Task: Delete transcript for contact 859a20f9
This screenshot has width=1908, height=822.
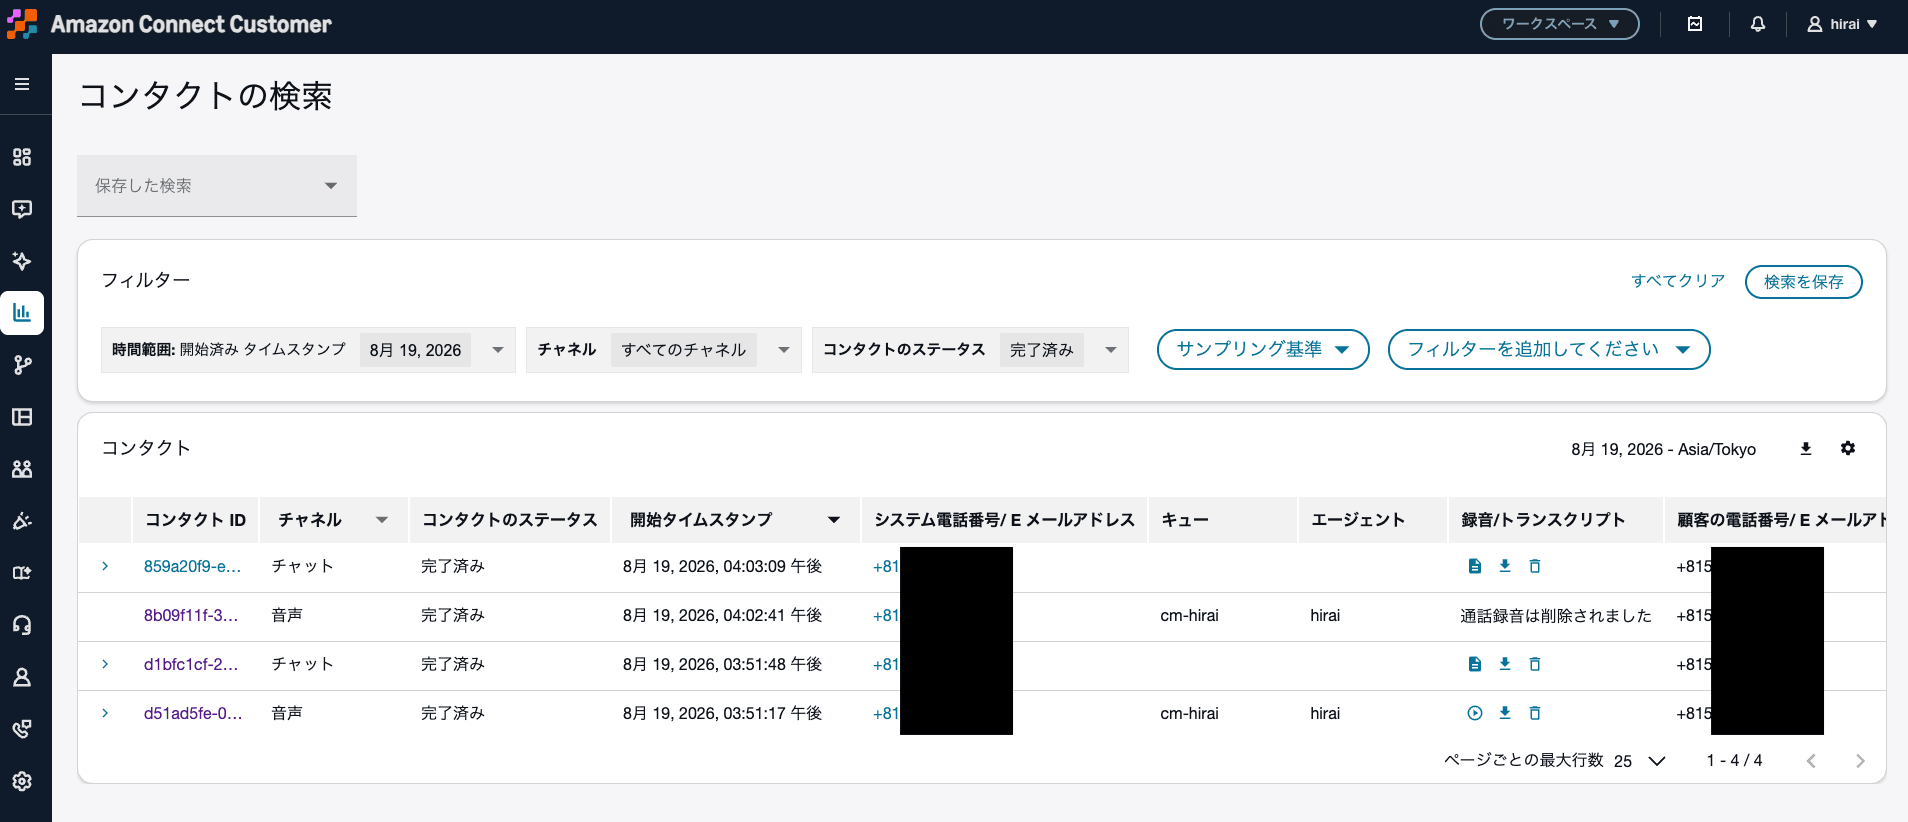Action: point(1535,566)
